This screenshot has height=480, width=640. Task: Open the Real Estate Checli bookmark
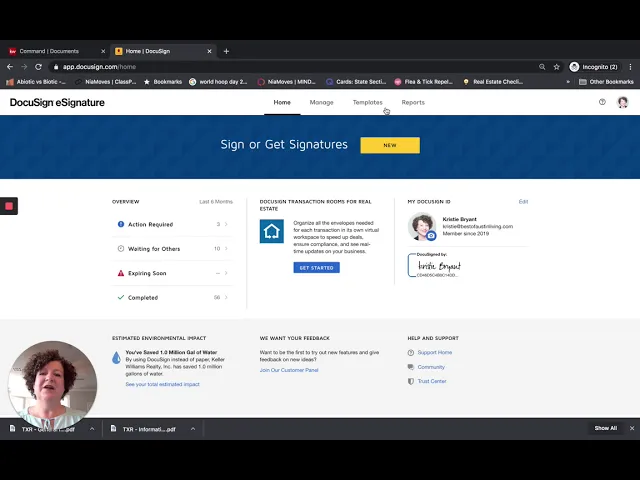[493, 82]
